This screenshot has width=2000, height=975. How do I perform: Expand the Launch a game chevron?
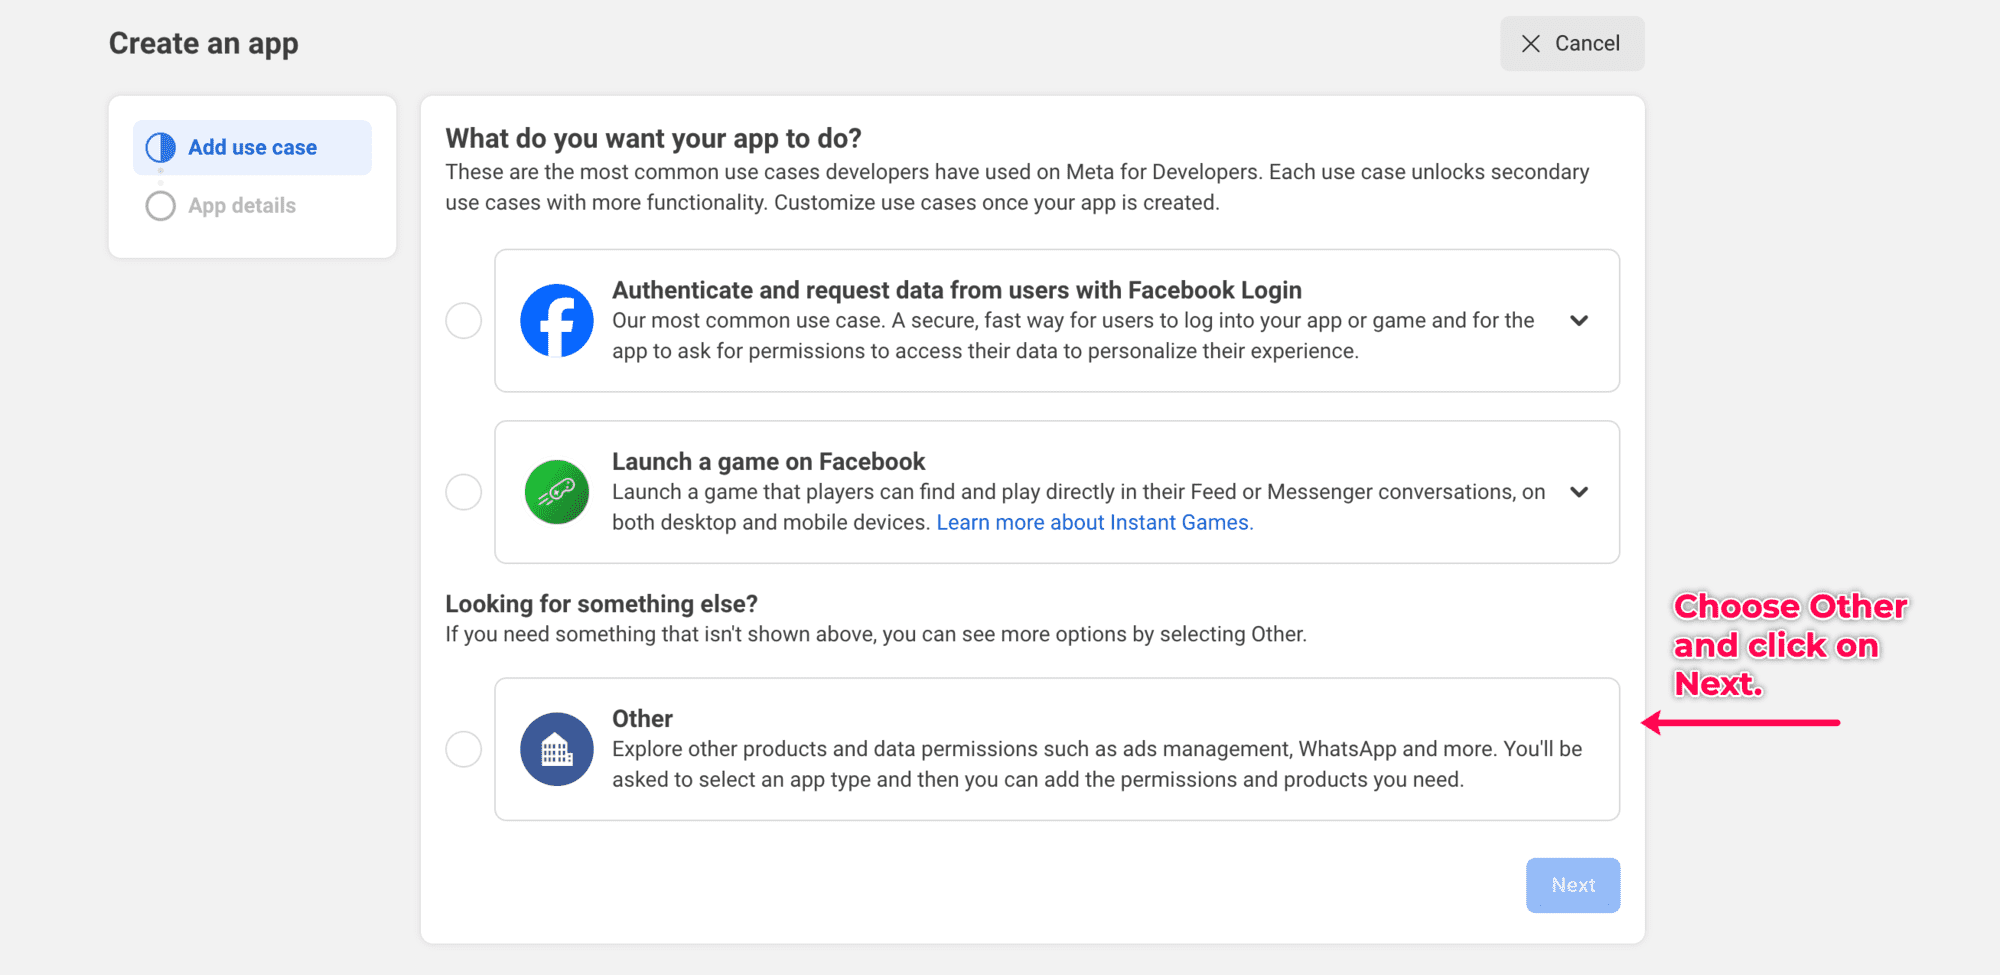pos(1579,492)
